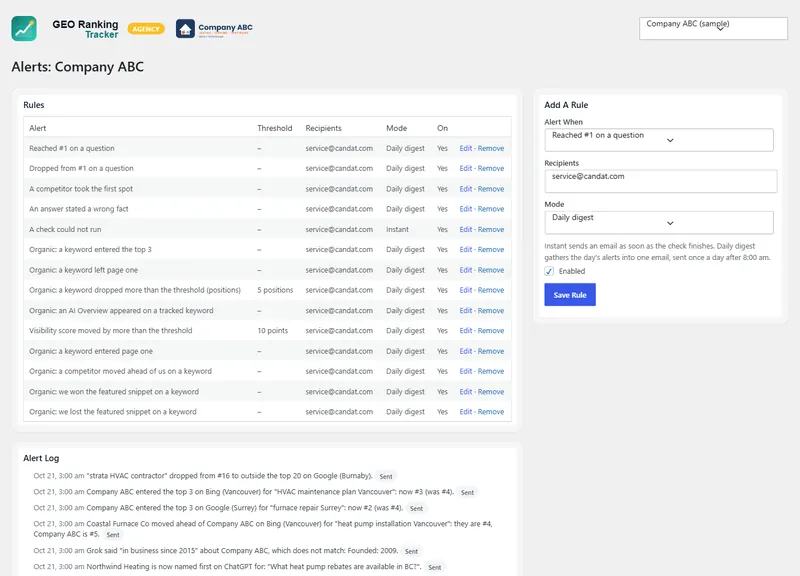Remove 'An answer stated a wrong fact' rule
Viewport: 800px width, 576px height.
pyautogui.click(x=491, y=209)
